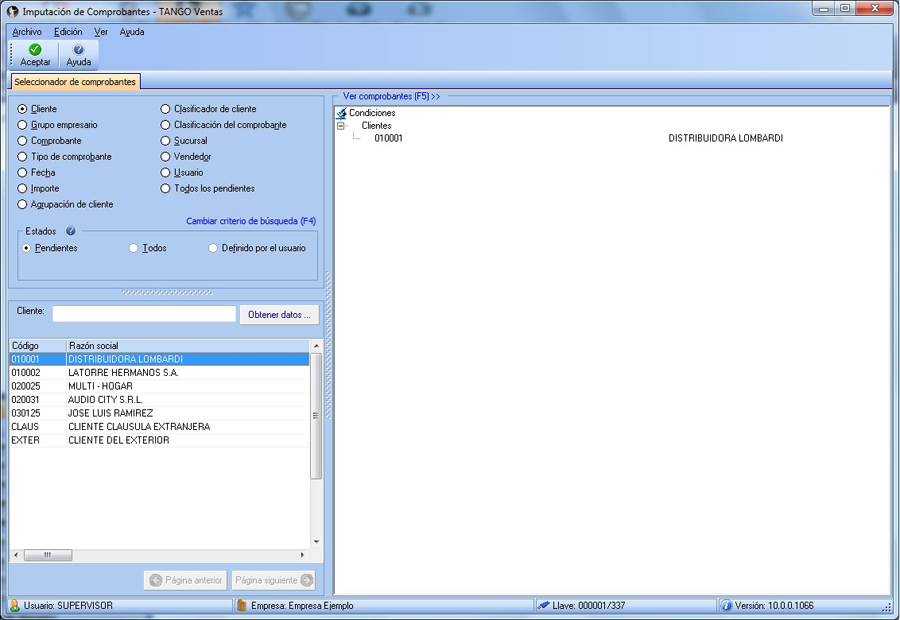Select the Grupo empresario radio option

point(22,125)
